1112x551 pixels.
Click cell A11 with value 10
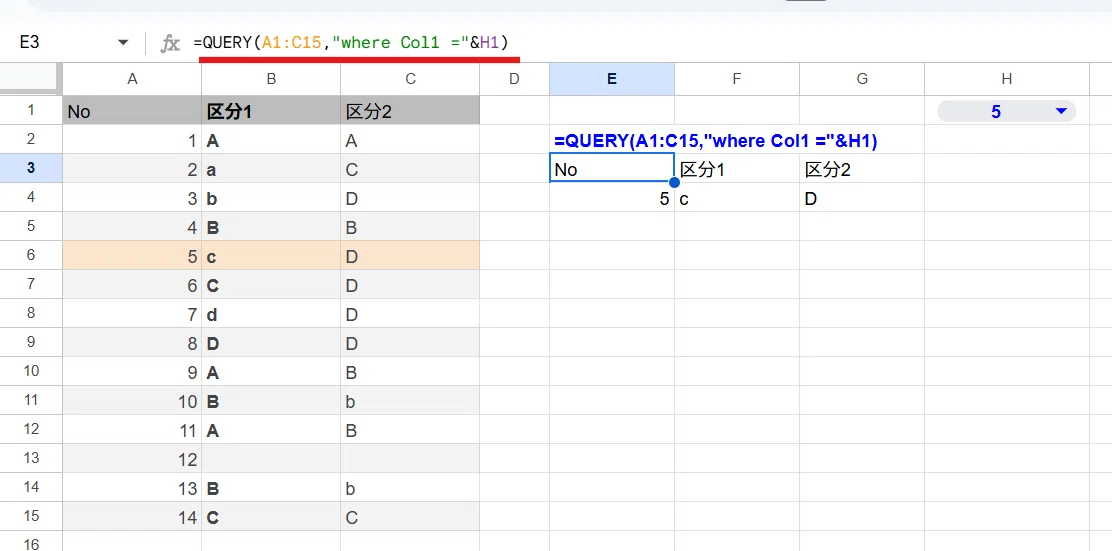click(x=132, y=401)
